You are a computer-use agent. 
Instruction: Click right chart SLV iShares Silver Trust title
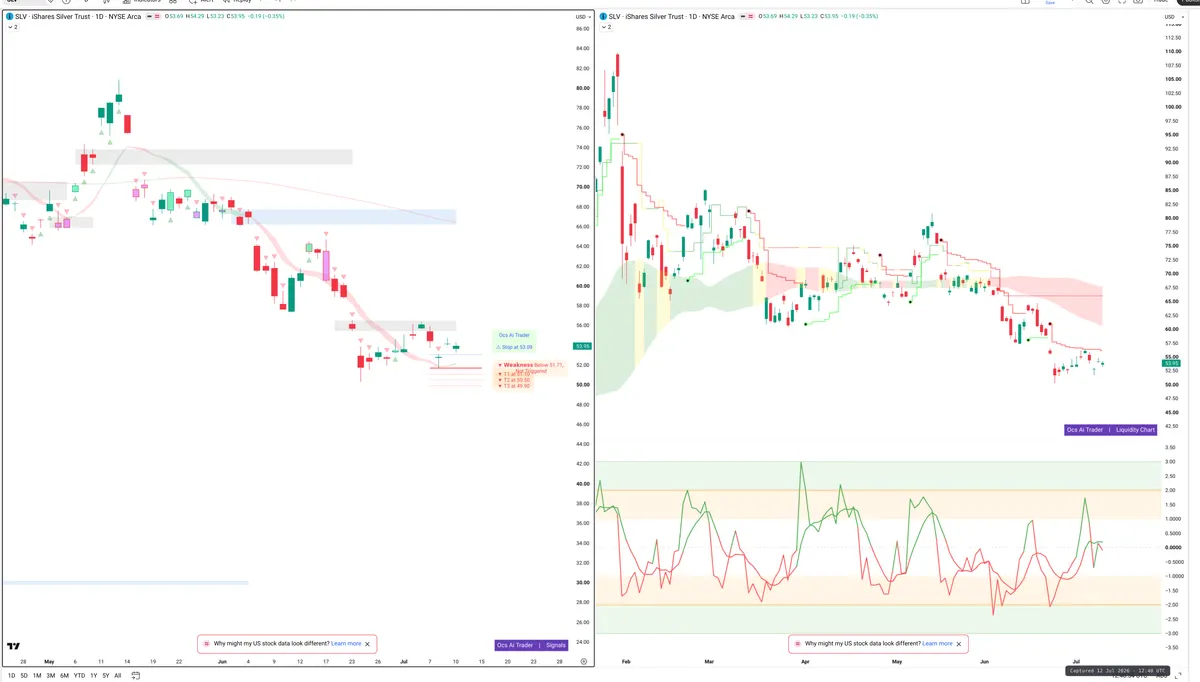pyautogui.click(x=670, y=17)
